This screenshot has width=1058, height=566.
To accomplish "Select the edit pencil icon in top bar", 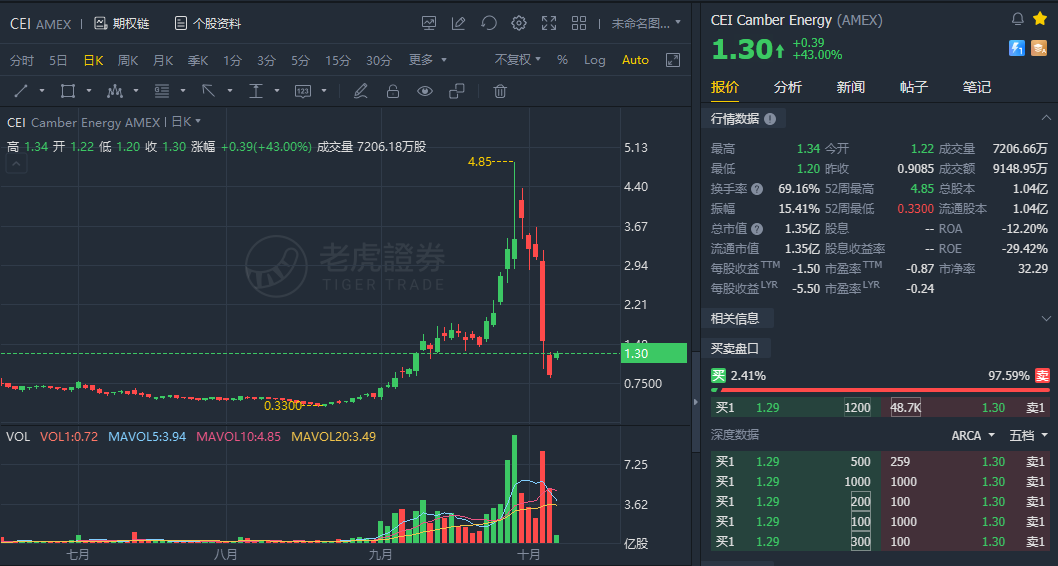I will pyautogui.click(x=459, y=24).
